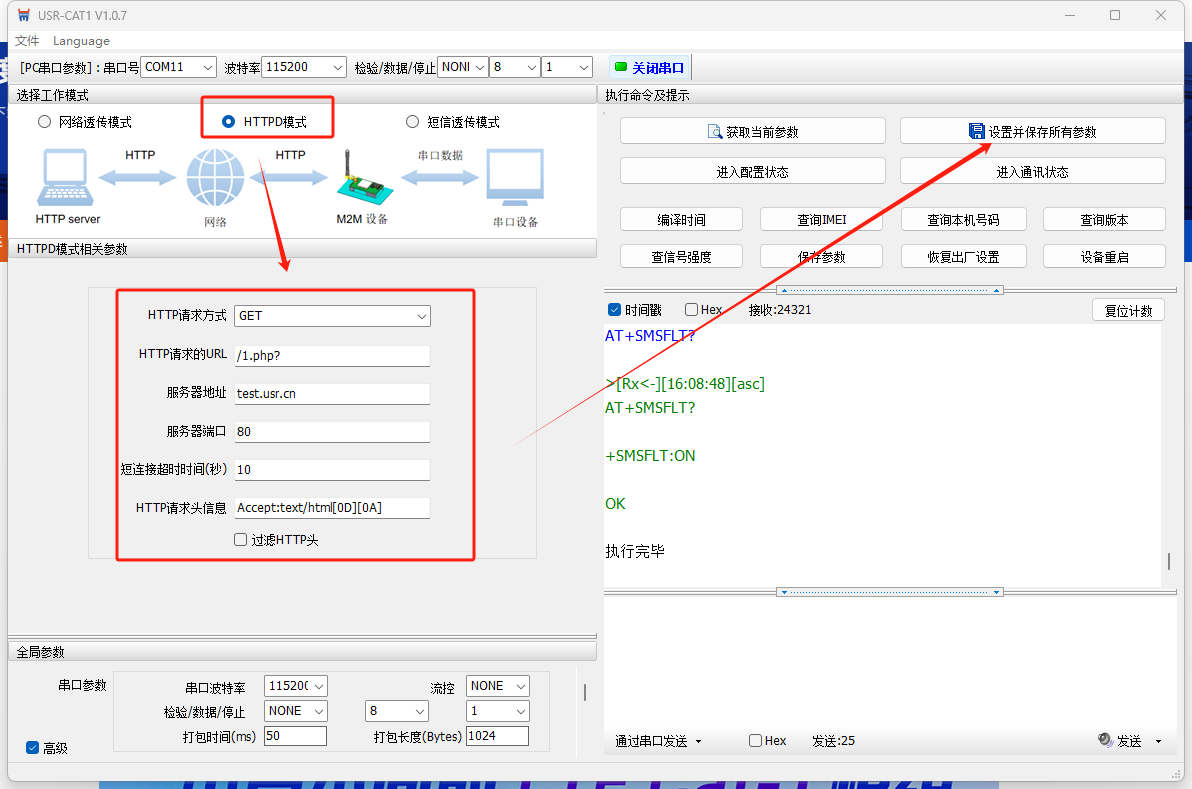This screenshot has width=1192, height=789.
Task: Open the top data bits 8 dropdown
Action: click(515, 68)
